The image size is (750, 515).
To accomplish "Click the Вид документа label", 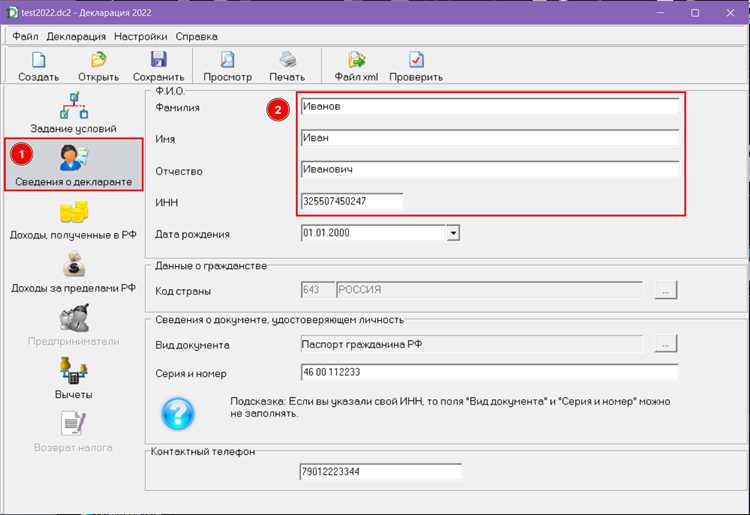I will tap(192, 345).
